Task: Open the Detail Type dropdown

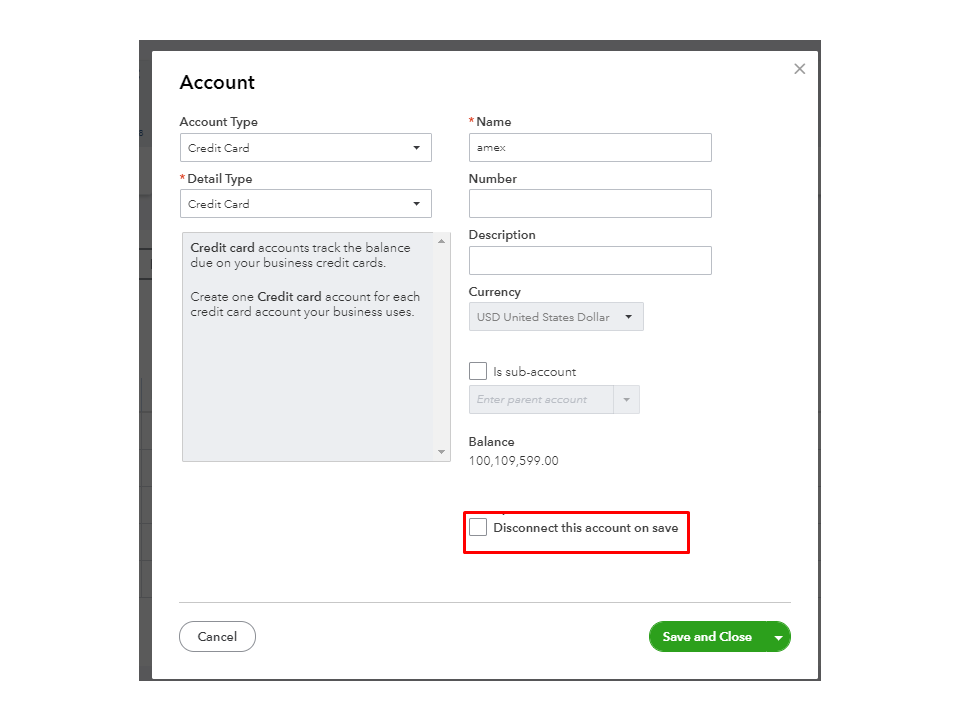Action: click(305, 204)
